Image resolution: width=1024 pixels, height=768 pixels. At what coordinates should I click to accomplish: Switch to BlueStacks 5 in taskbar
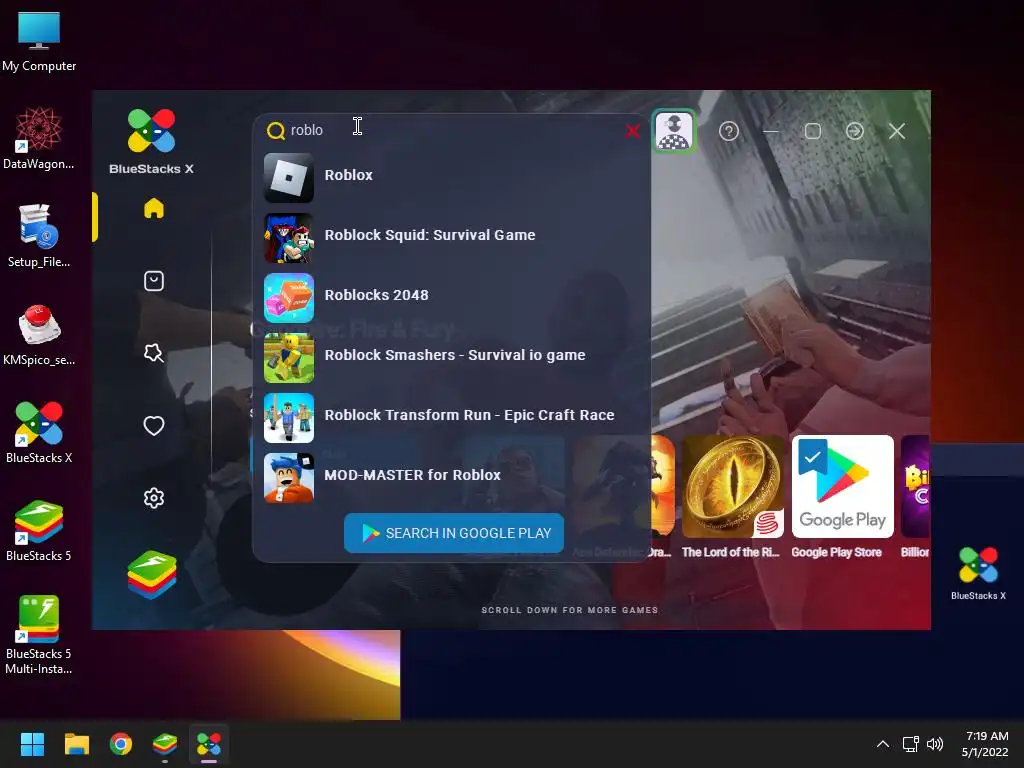[165, 744]
